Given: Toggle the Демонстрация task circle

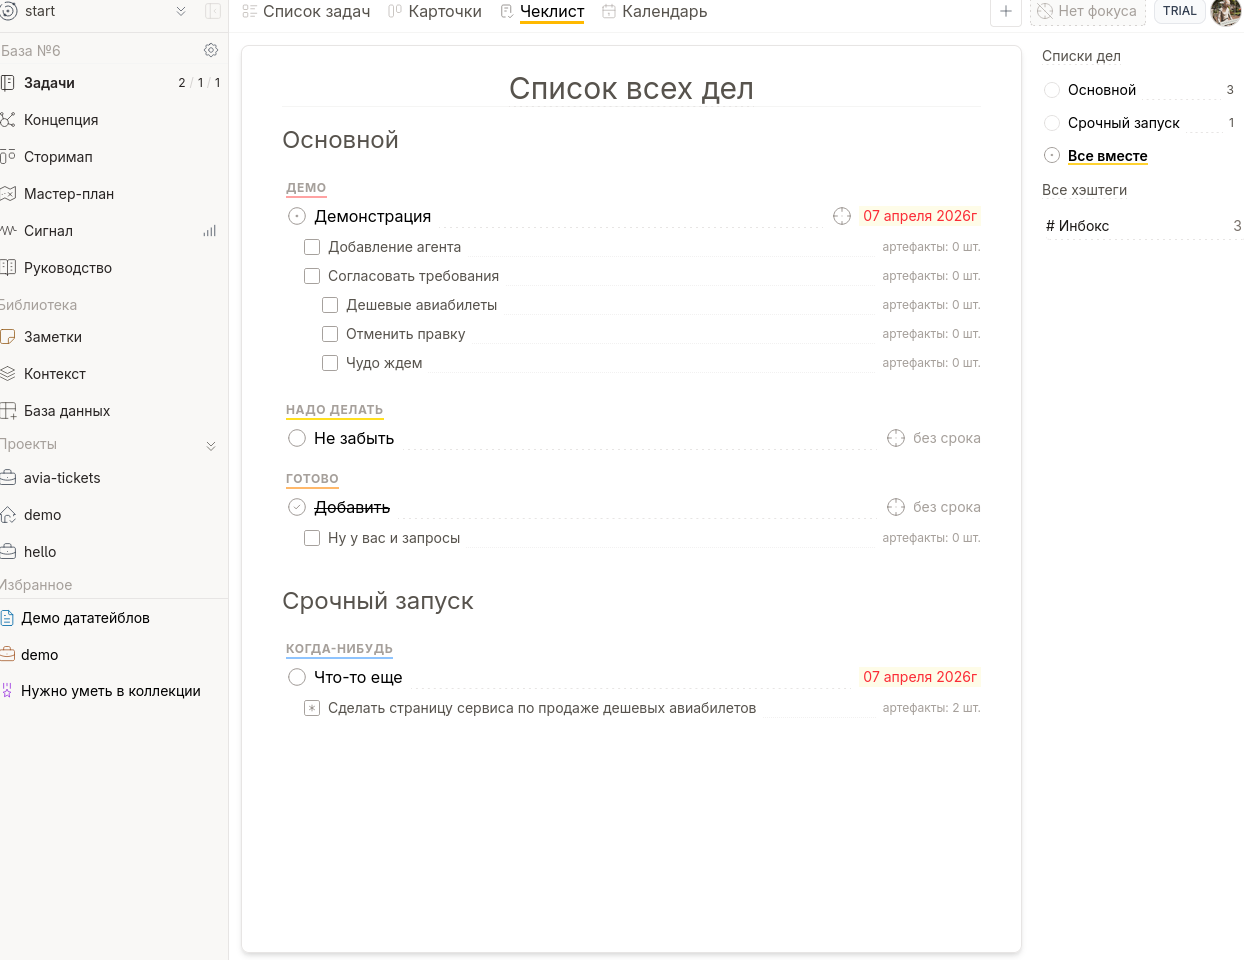Looking at the screenshot, I should pyautogui.click(x=297, y=216).
